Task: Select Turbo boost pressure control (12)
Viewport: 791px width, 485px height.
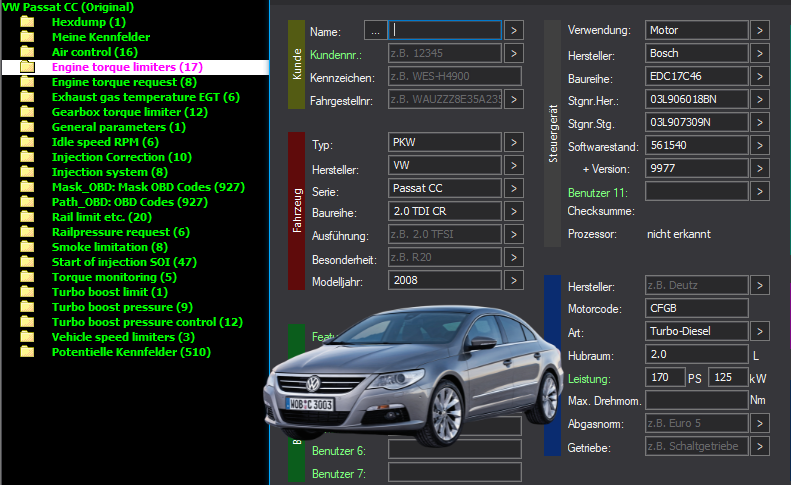Action: pyautogui.click(x=147, y=322)
